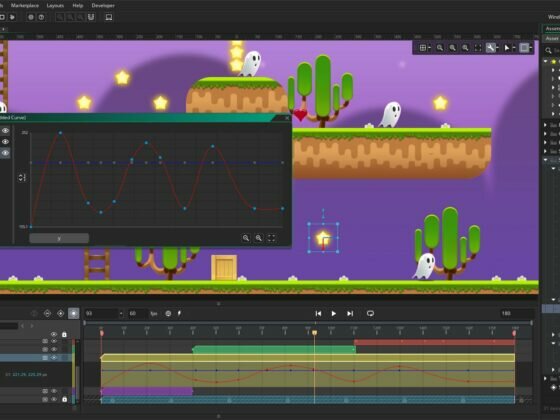Collapse the starred top folder in asset tree

(546, 61)
